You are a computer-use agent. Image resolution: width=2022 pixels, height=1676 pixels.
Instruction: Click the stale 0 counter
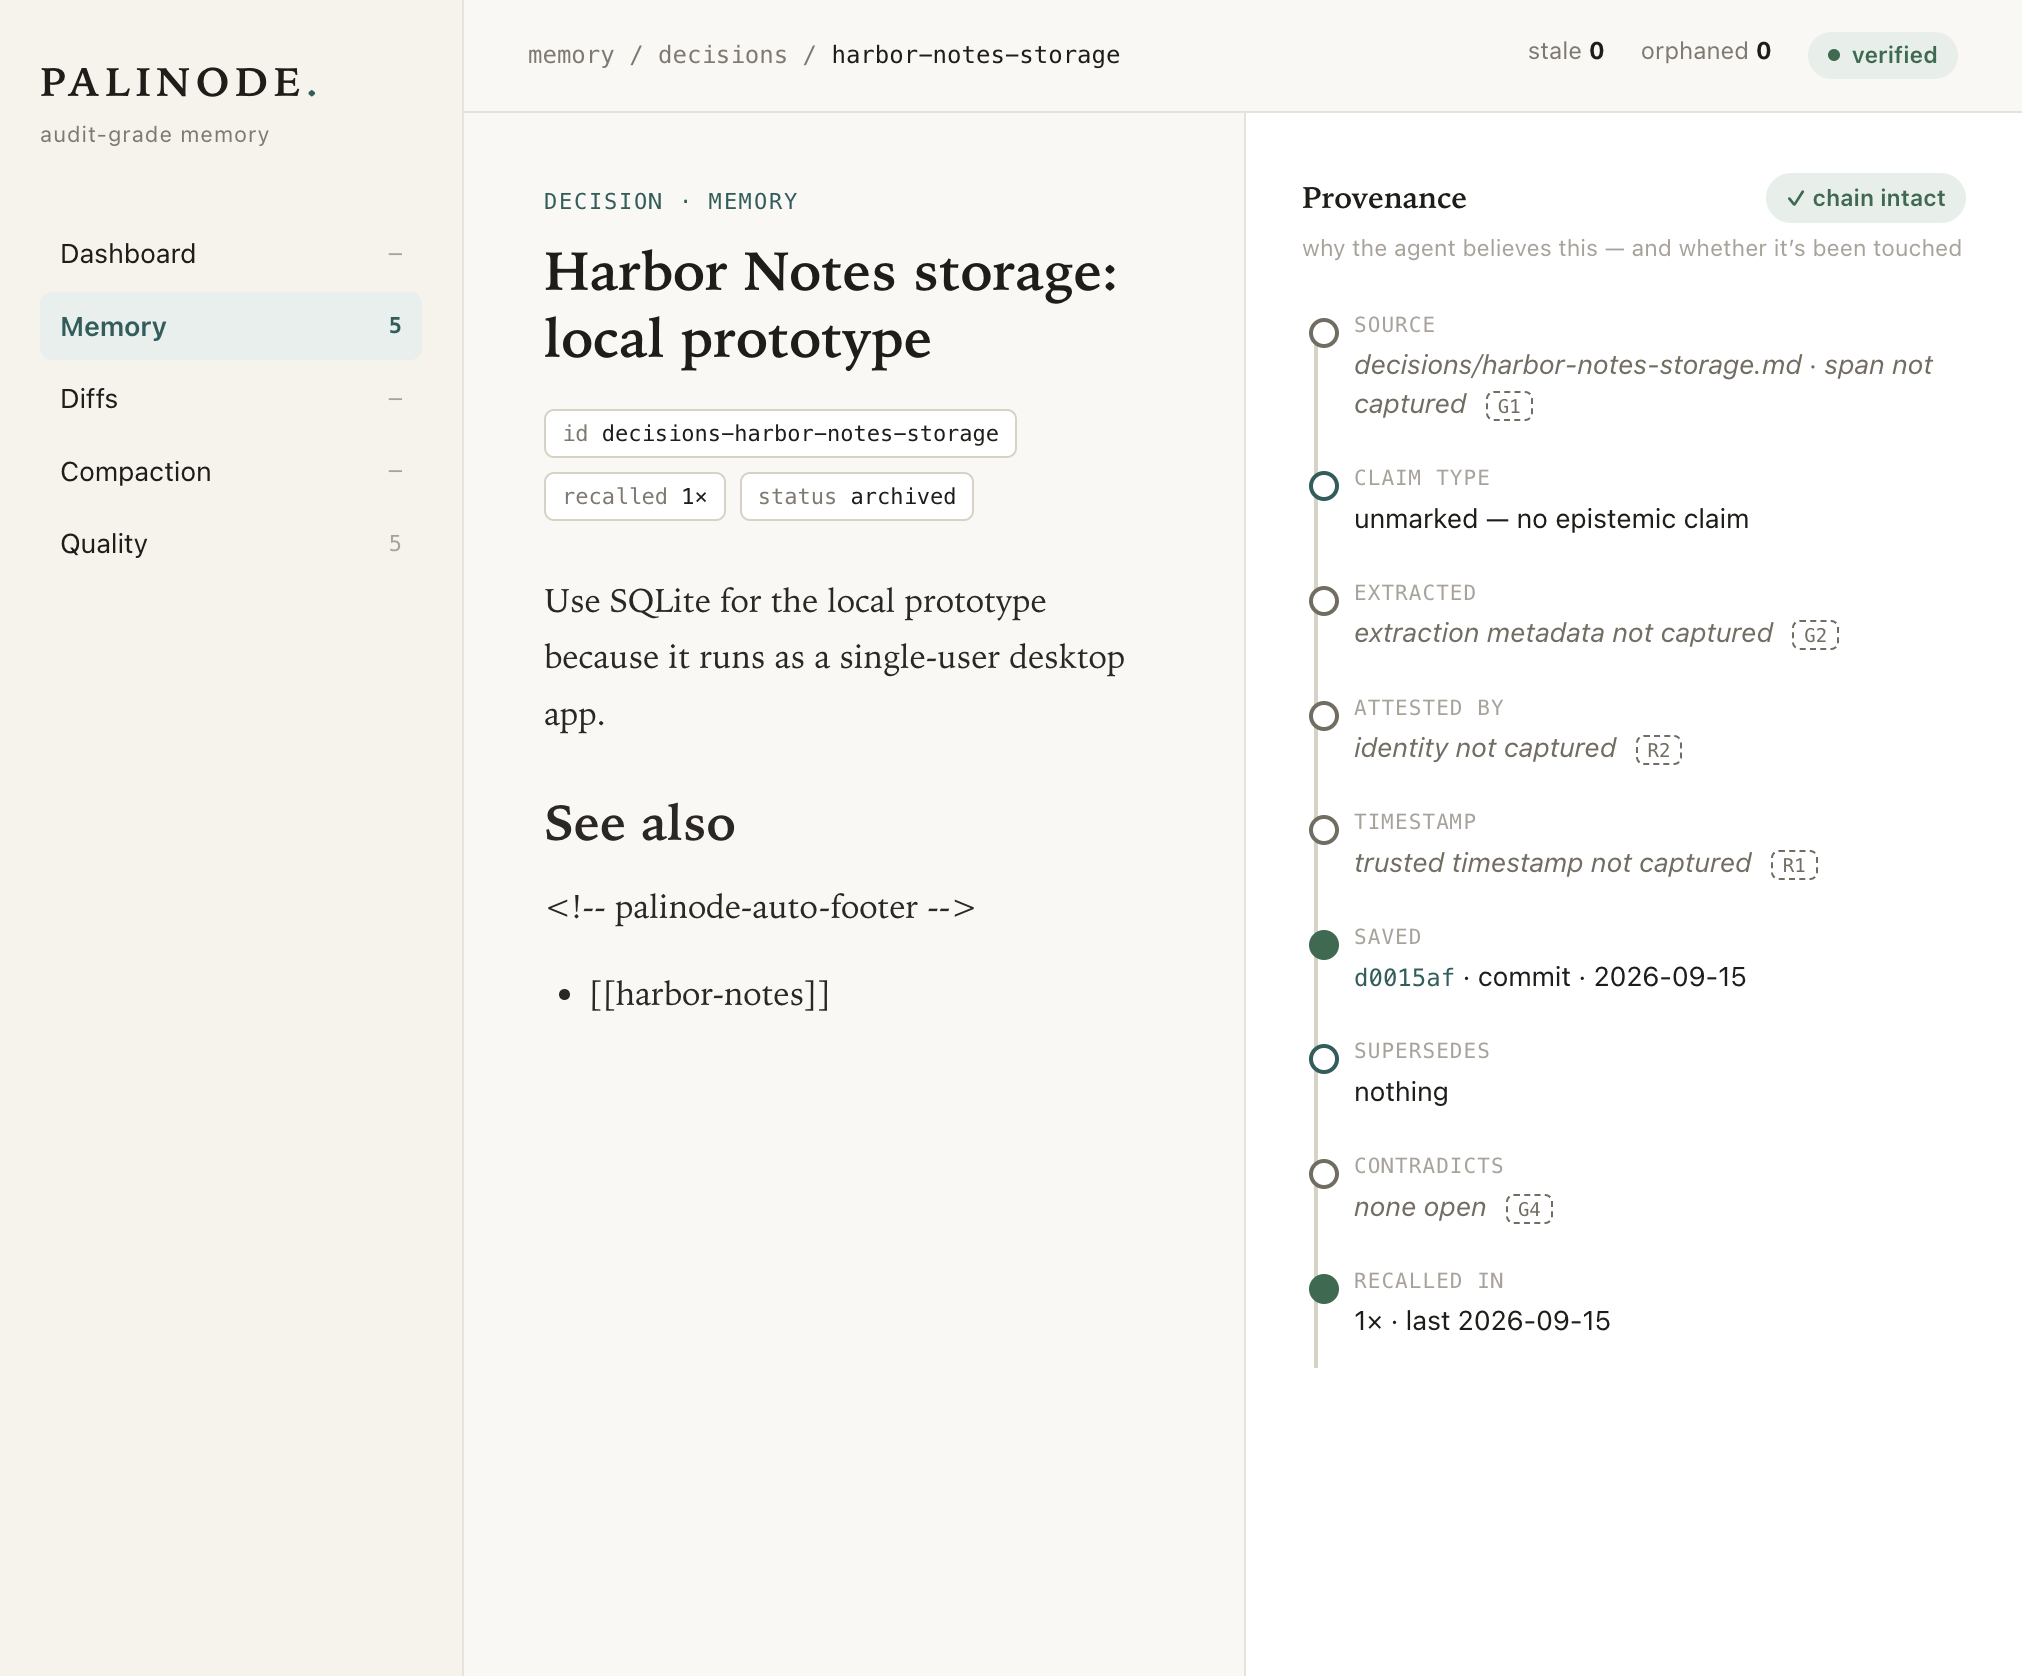coord(1565,52)
